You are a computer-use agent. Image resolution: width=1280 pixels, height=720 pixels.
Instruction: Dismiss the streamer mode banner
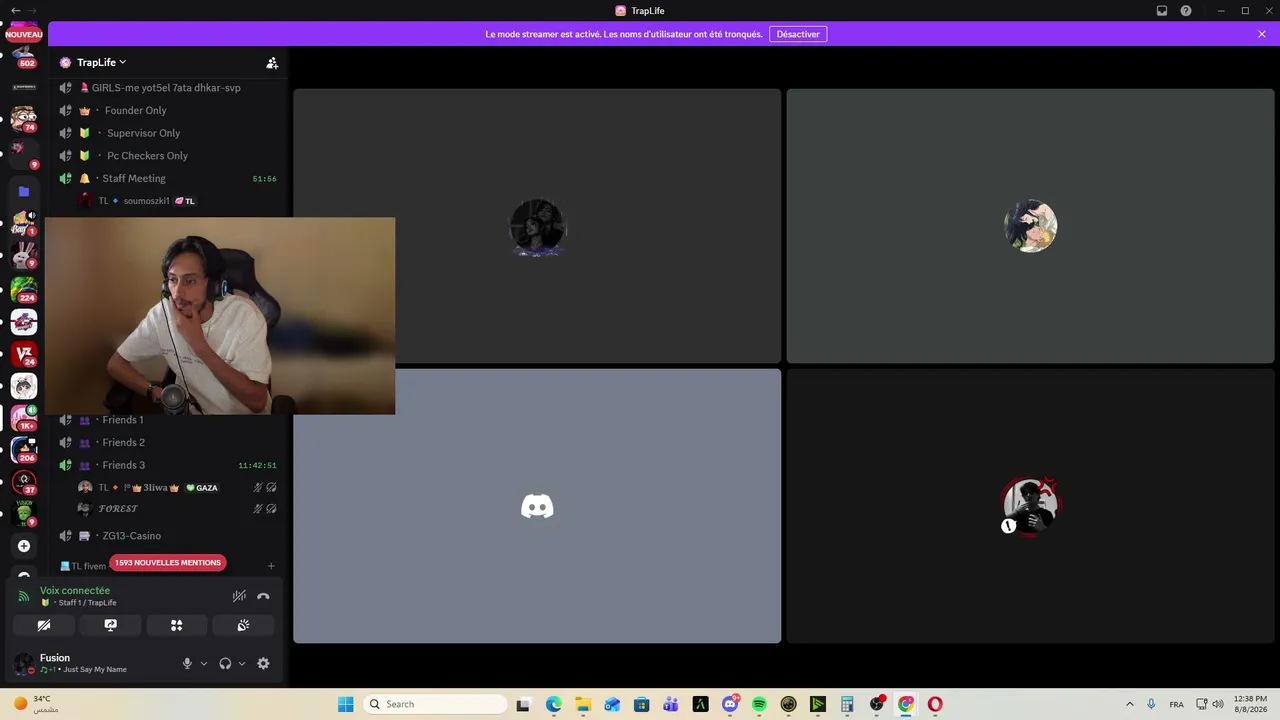coord(1262,34)
